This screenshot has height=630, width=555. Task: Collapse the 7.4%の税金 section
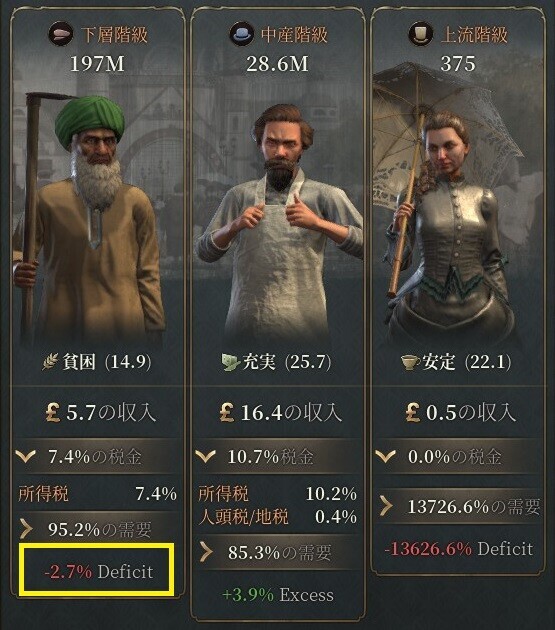click(x=98, y=456)
